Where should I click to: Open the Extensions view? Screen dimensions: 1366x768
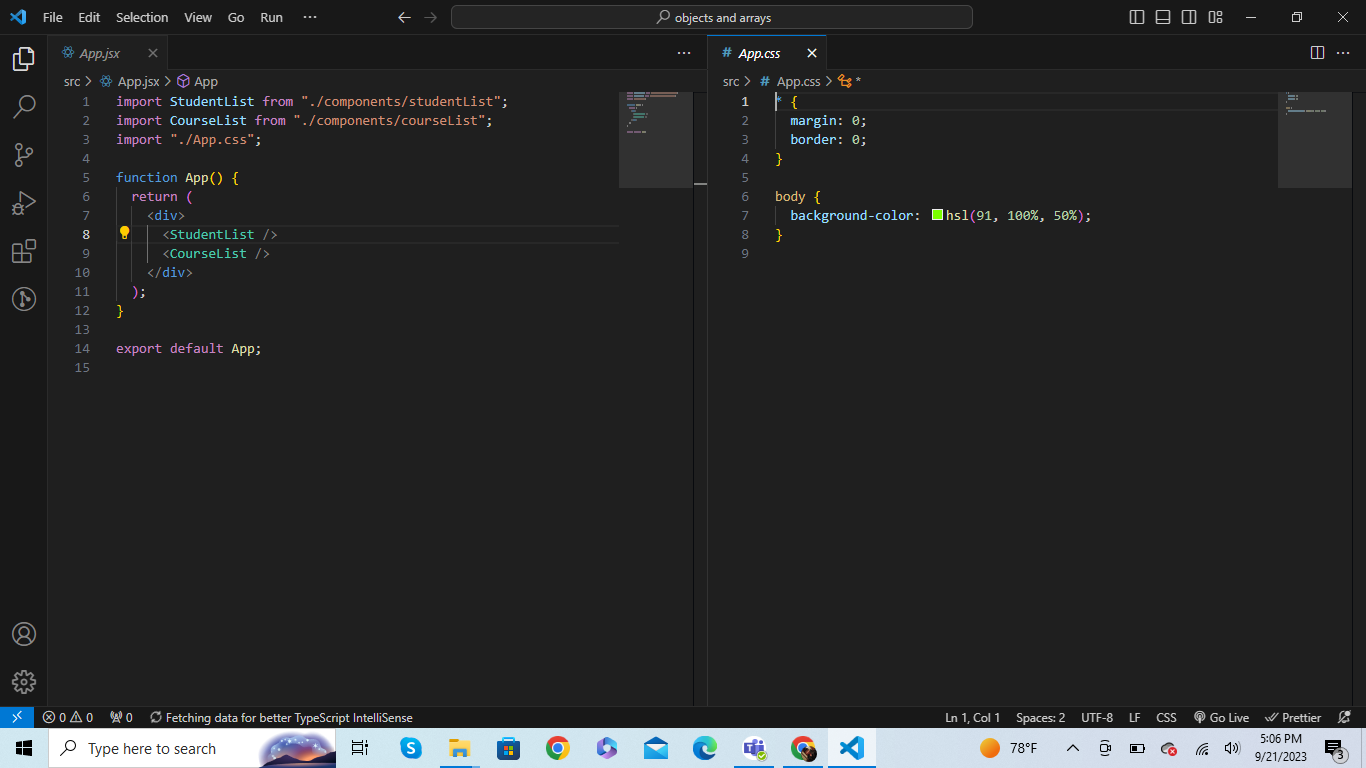click(x=24, y=251)
